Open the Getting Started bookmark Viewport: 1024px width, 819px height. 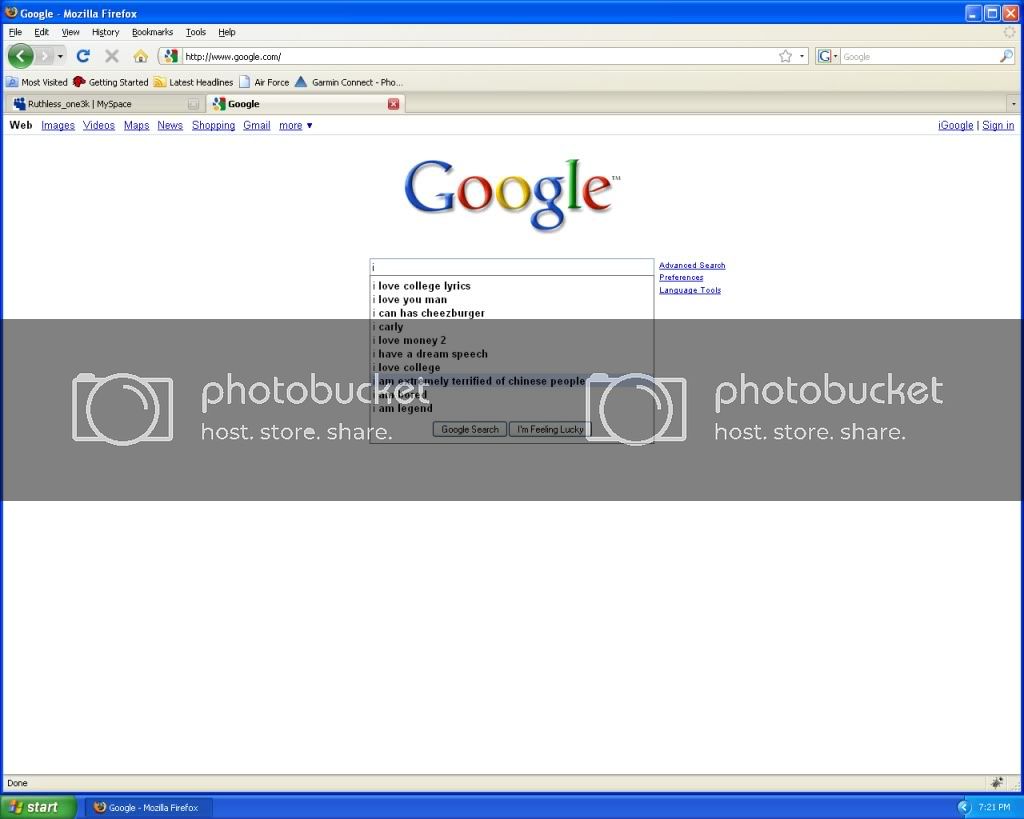(x=111, y=82)
